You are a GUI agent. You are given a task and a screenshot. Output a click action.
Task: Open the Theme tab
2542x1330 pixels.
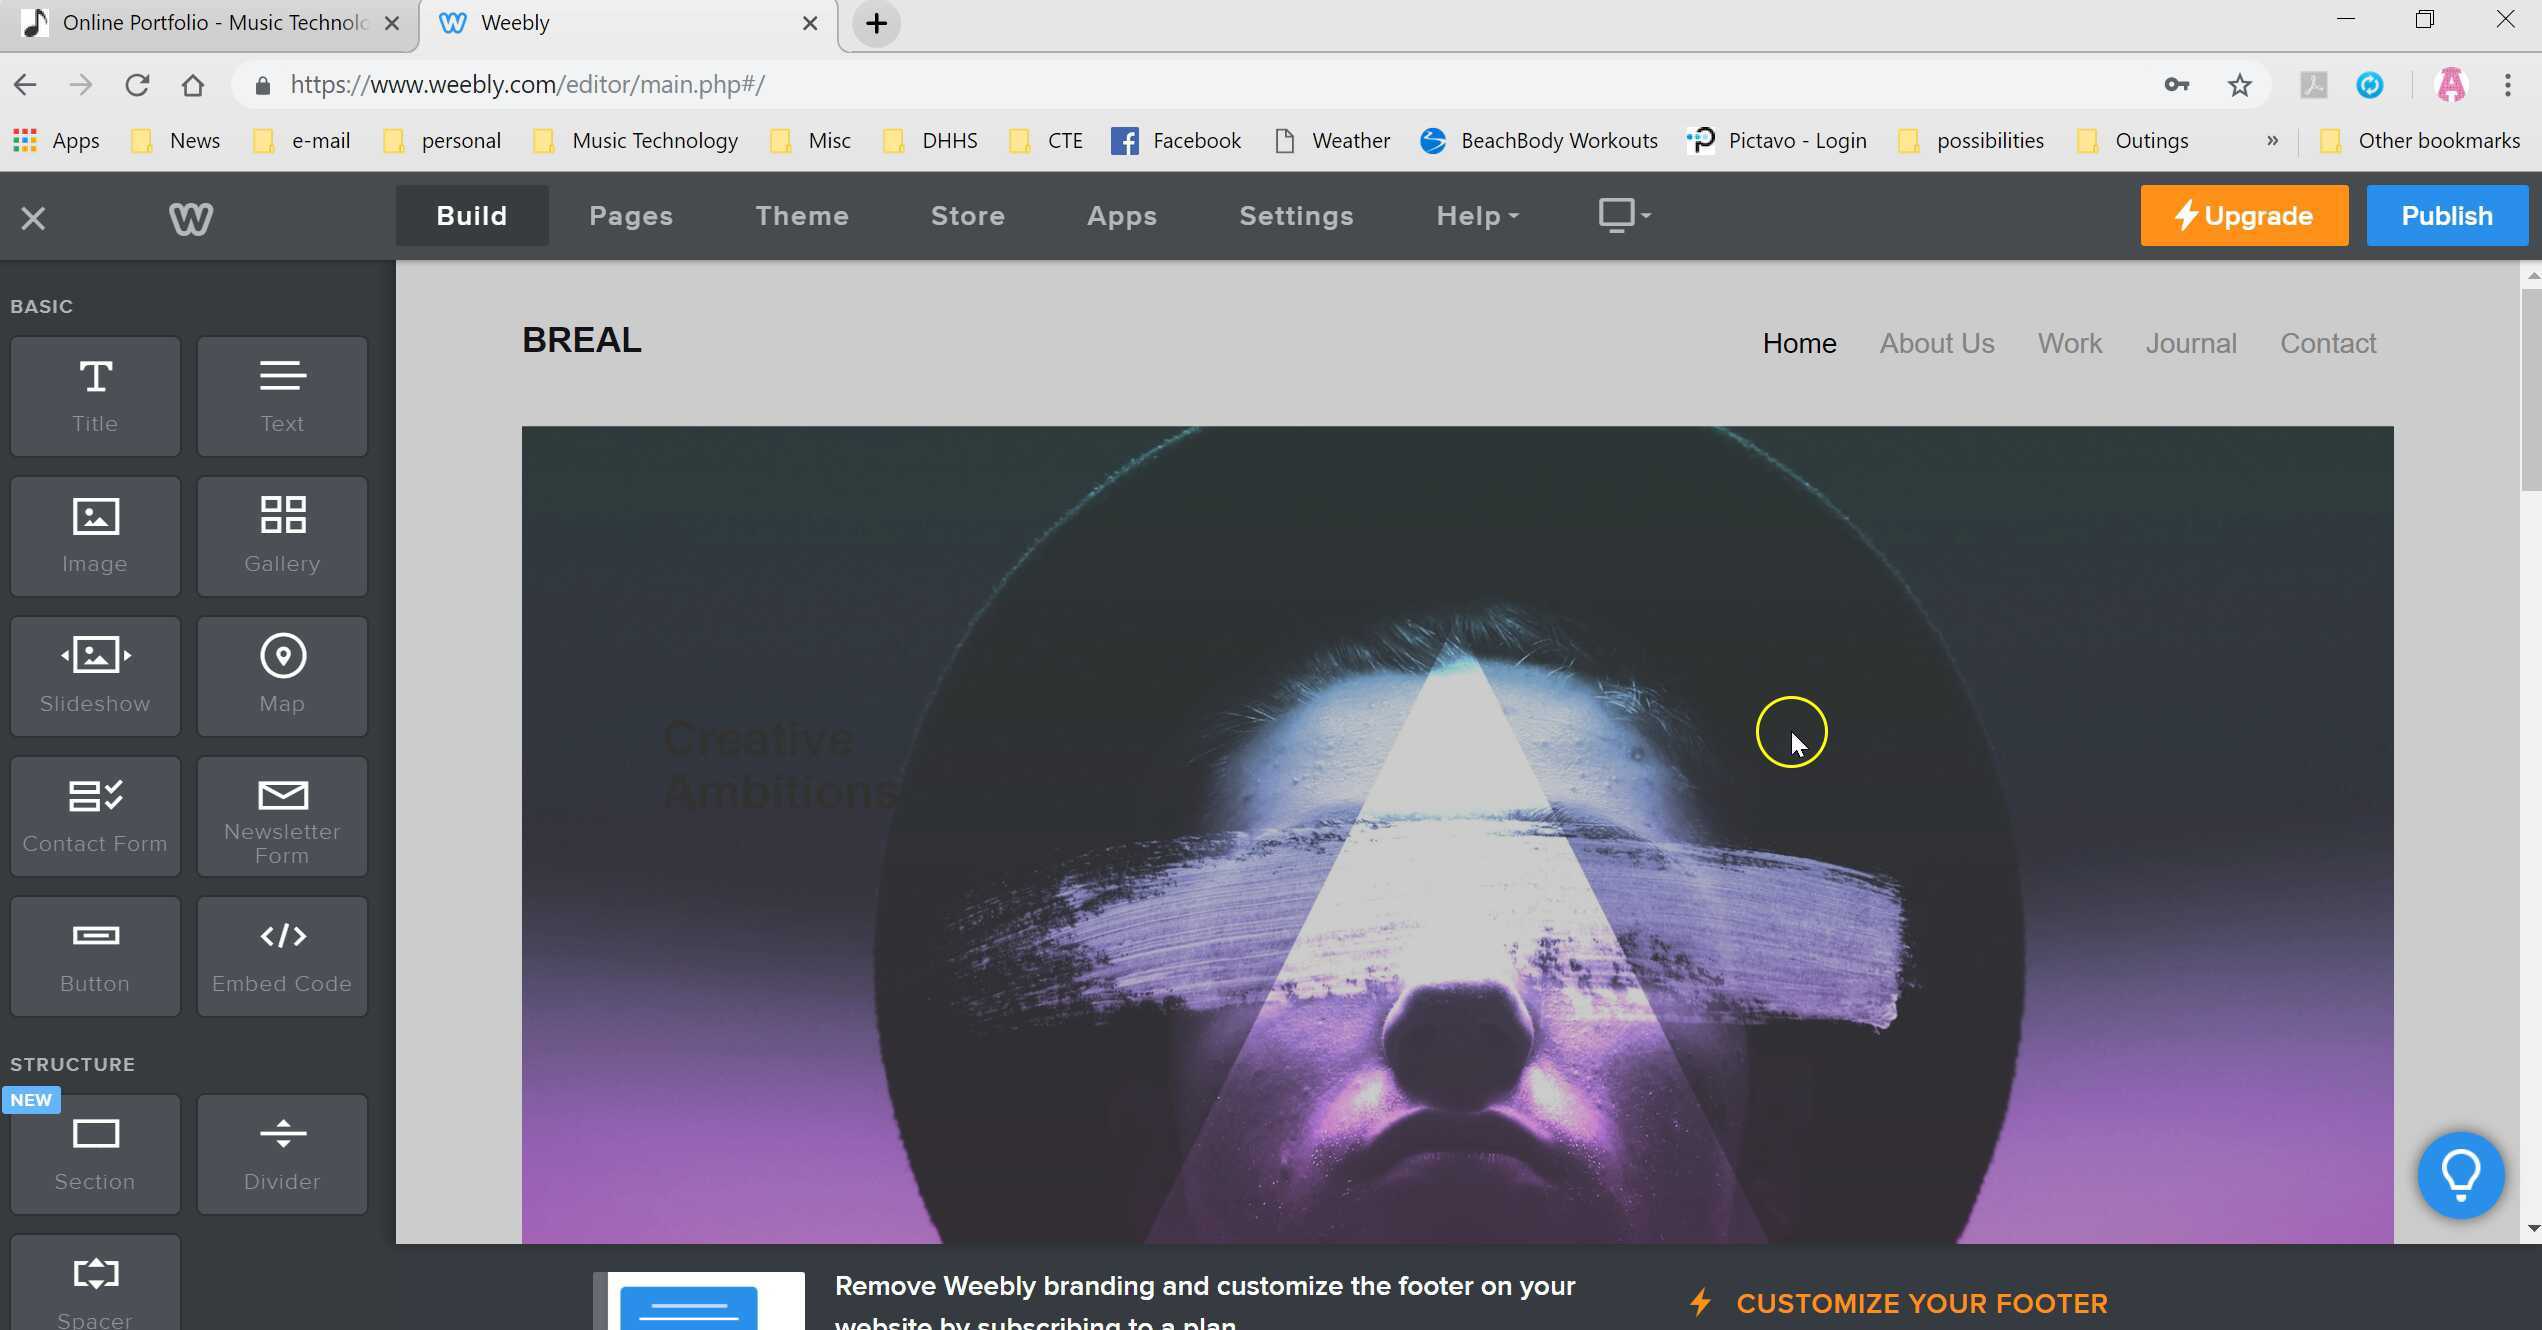click(801, 216)
